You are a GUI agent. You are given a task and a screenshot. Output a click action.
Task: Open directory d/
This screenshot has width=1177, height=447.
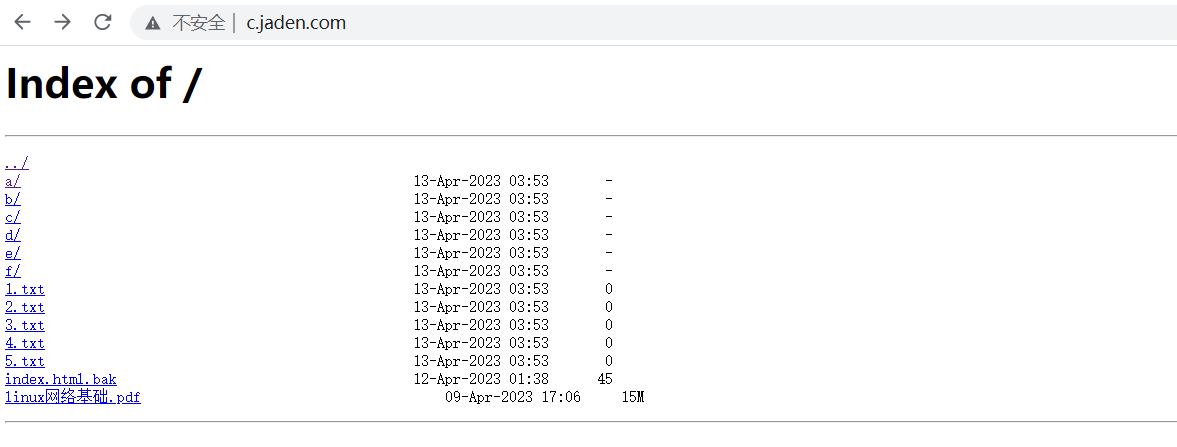(13, 235)
